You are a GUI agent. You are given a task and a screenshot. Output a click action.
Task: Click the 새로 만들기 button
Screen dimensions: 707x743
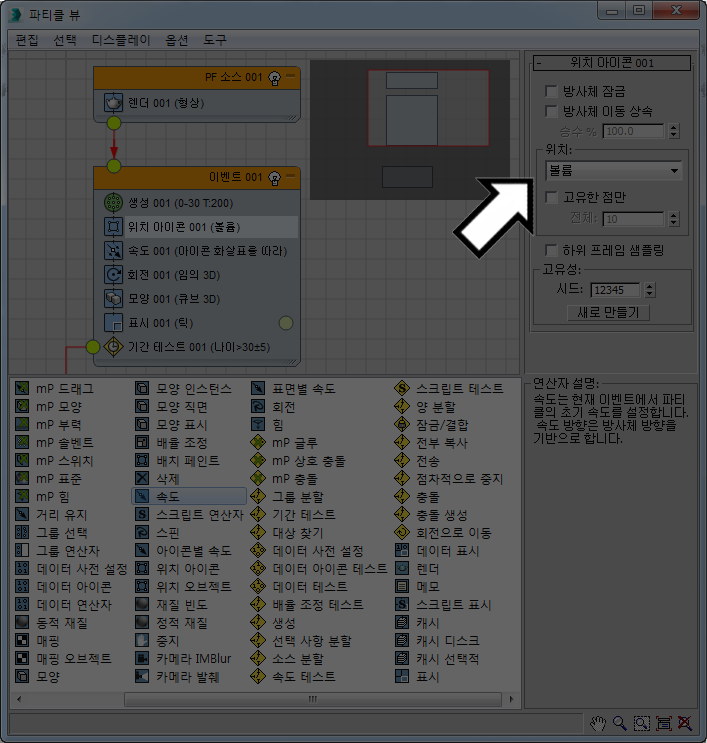(608, 312)
